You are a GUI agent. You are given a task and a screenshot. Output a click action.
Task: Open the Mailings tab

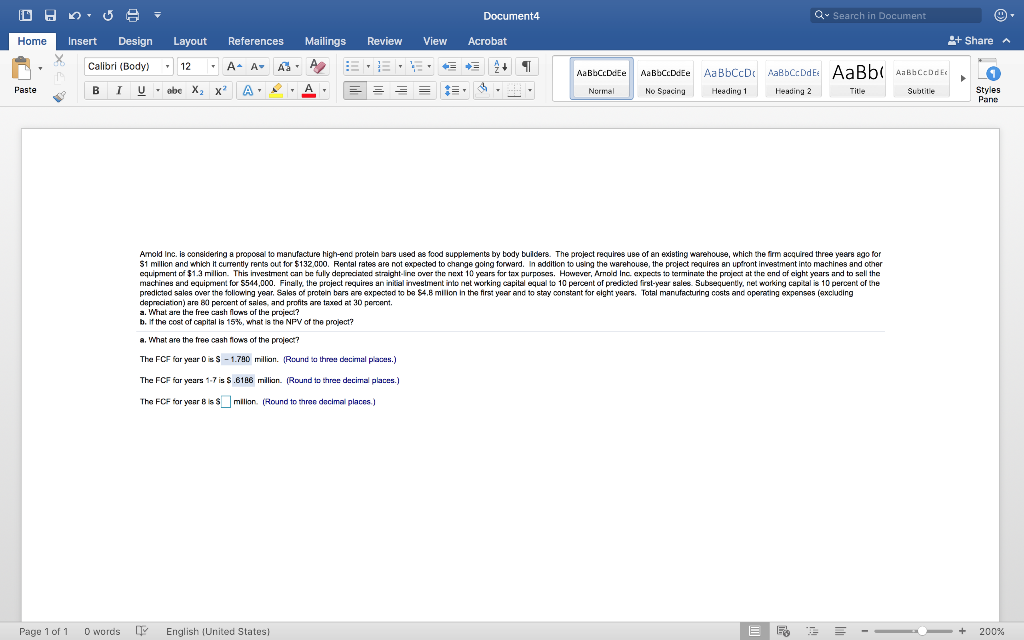point(325,41)
